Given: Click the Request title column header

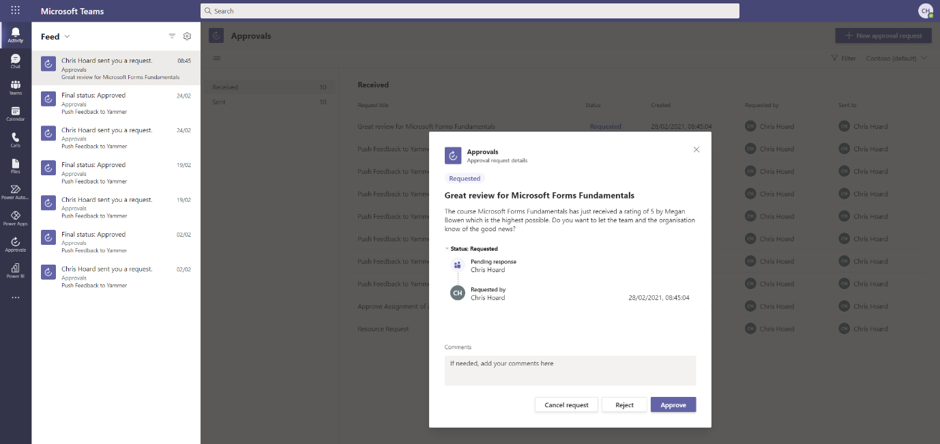Looking at the screenshot, I should (373, 105).
